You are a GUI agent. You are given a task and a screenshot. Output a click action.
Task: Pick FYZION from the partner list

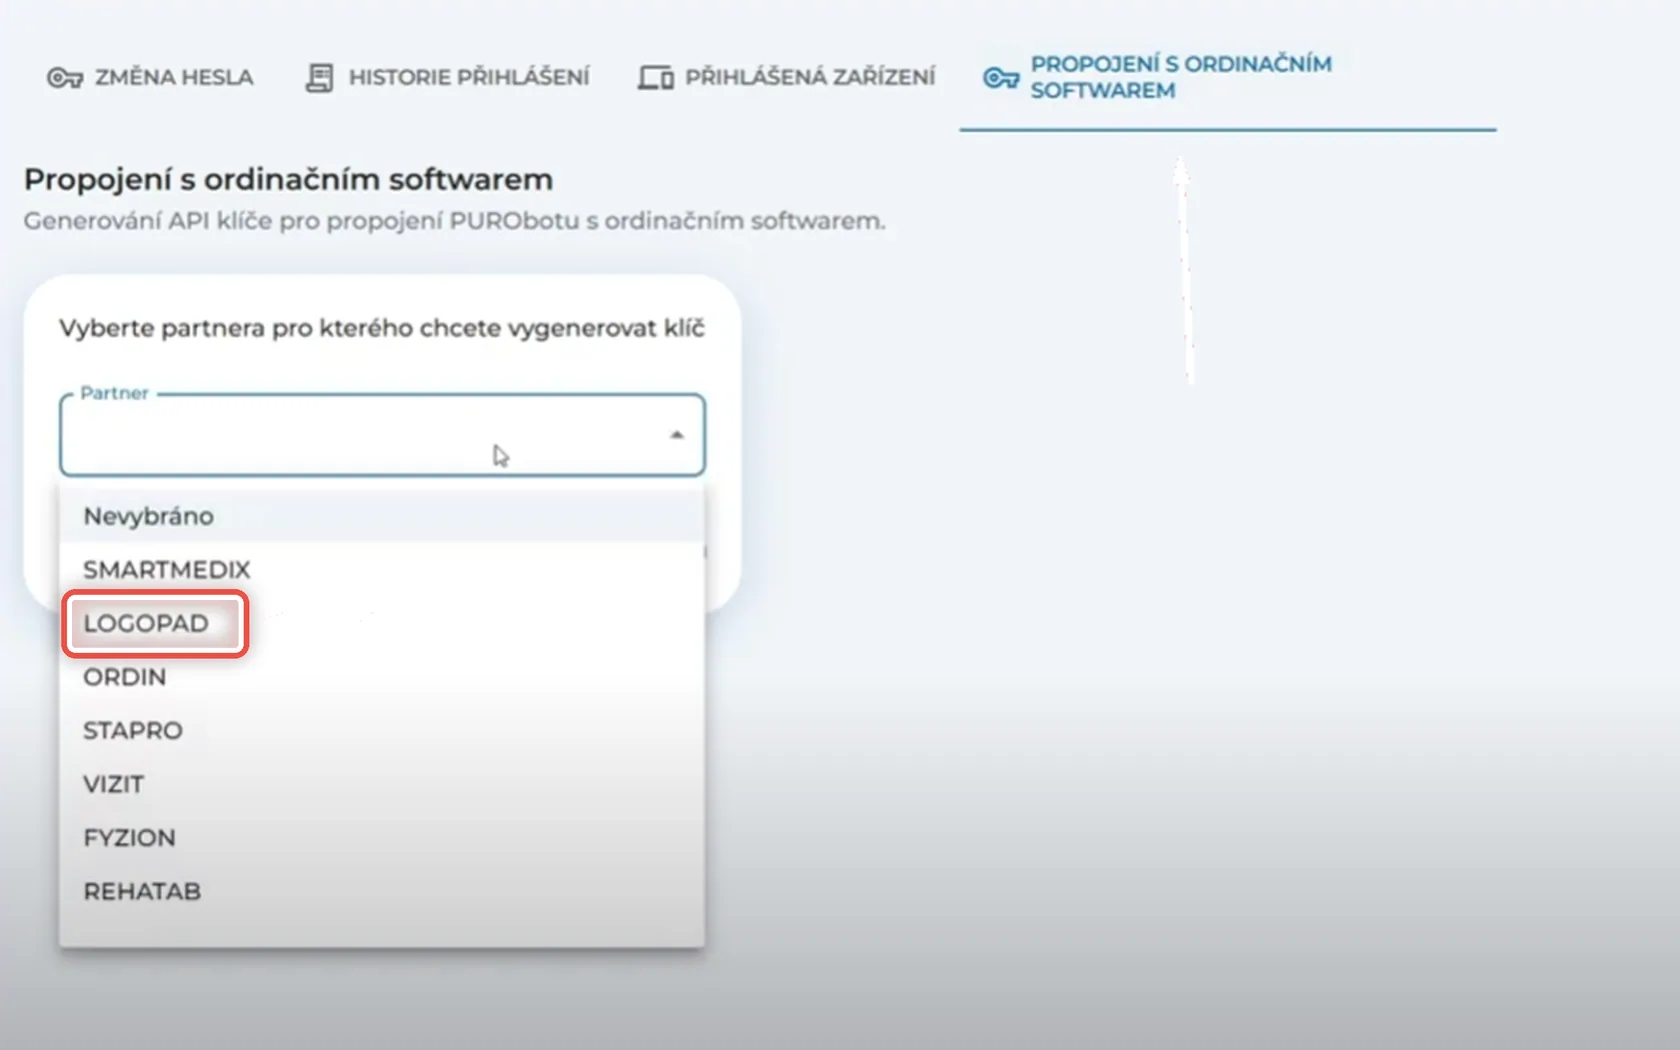382,838
